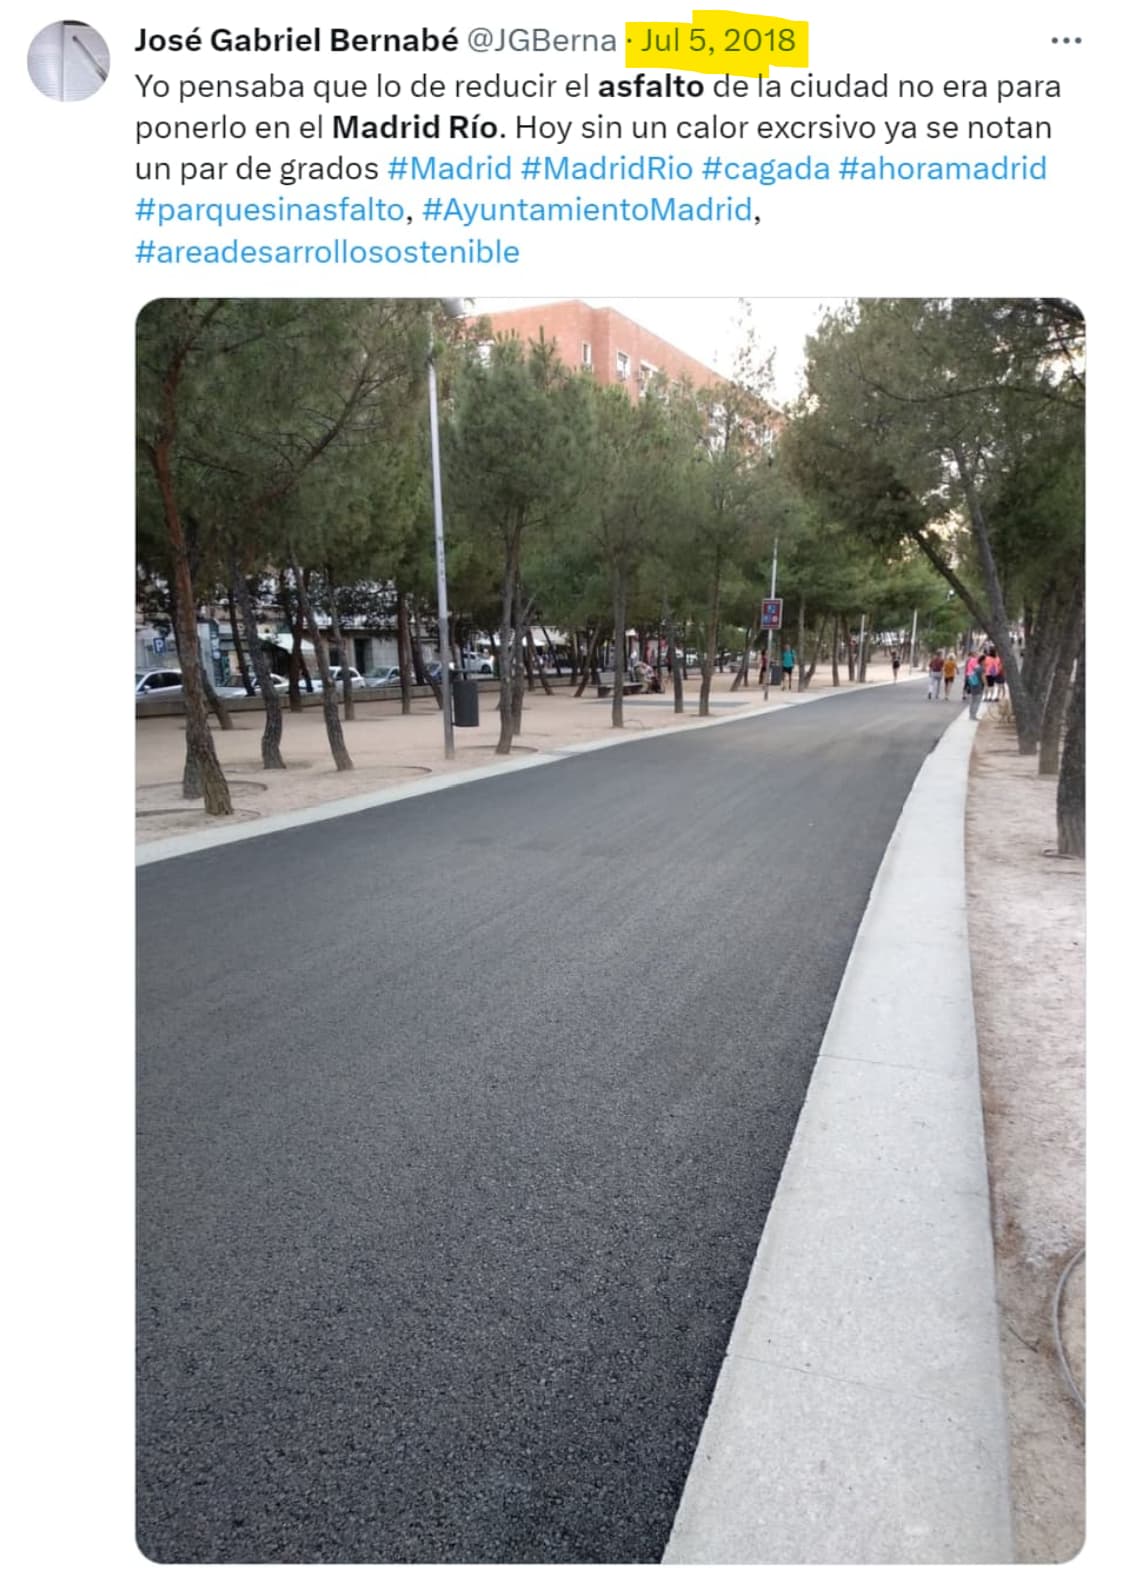This screenshot has width=1138, height=1574.
Task: Click the bold word asfalto in the tweet
Action: click(x=651, y=86)
